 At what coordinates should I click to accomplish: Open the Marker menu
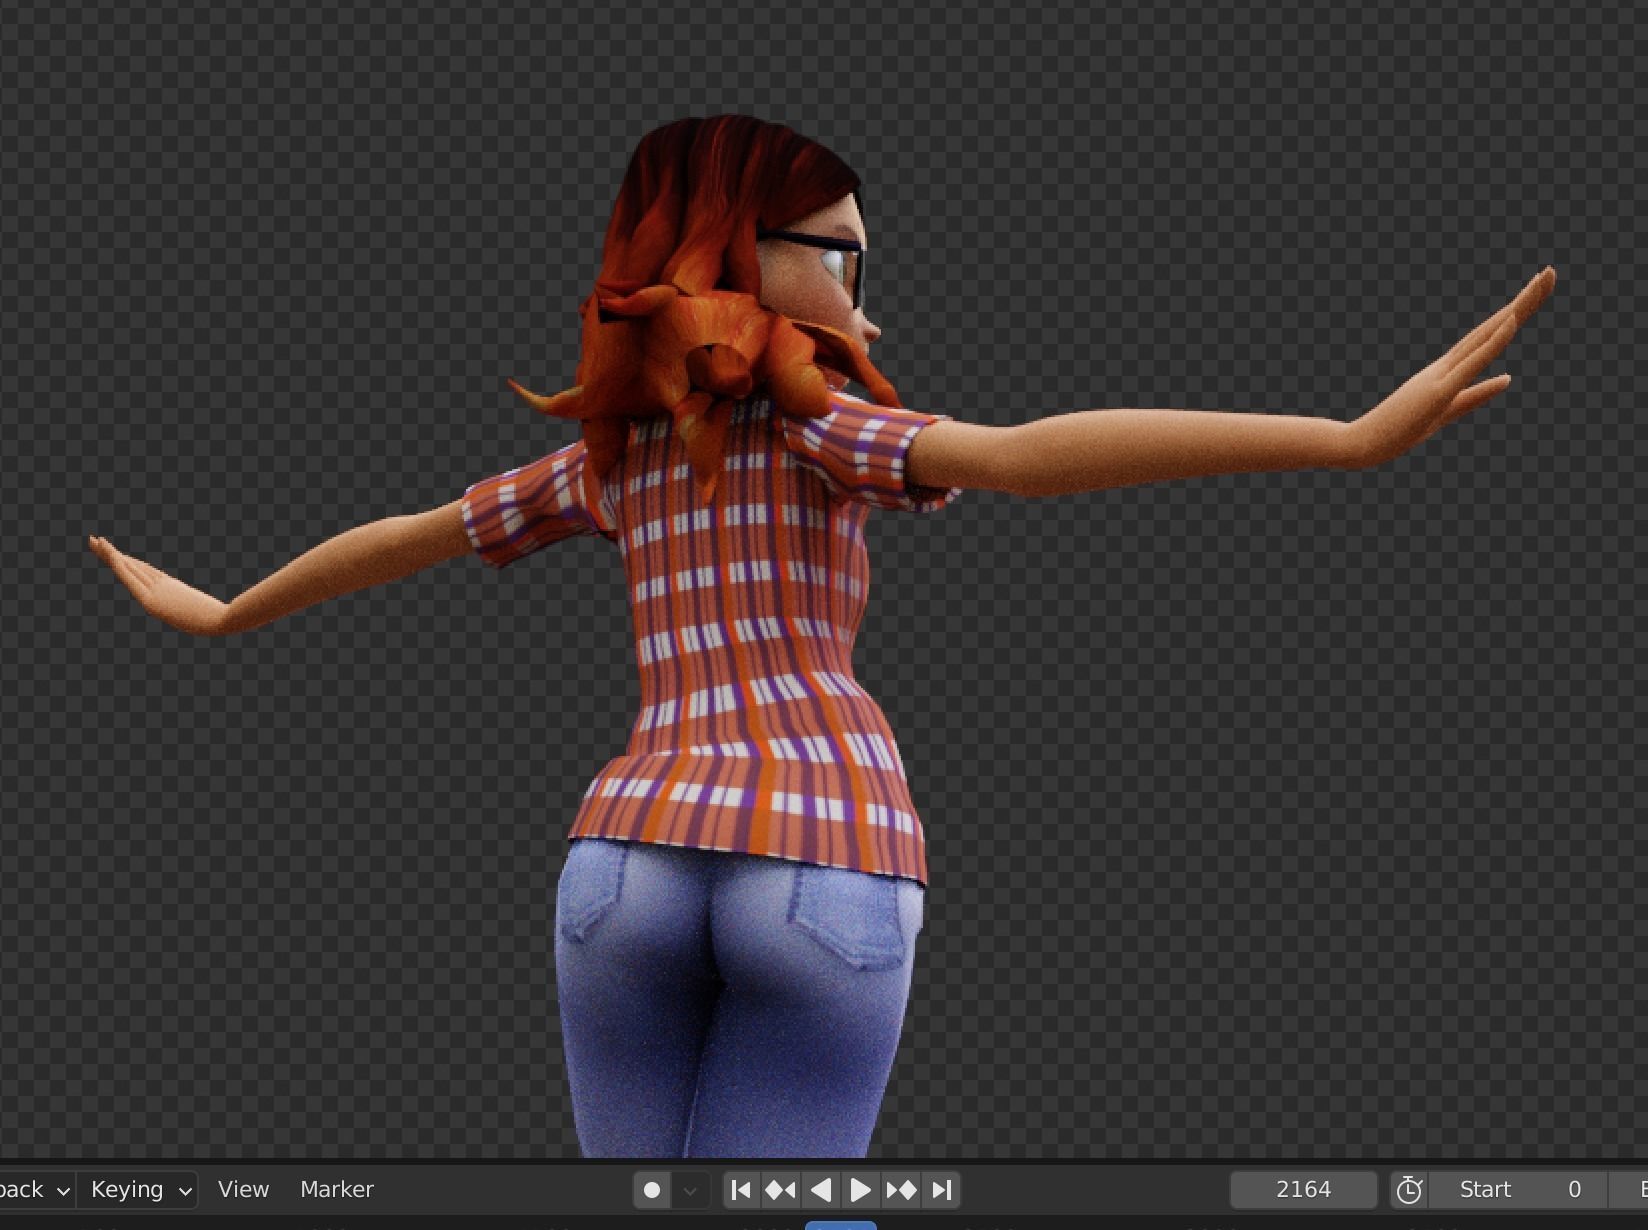(x=336, y=1189)
